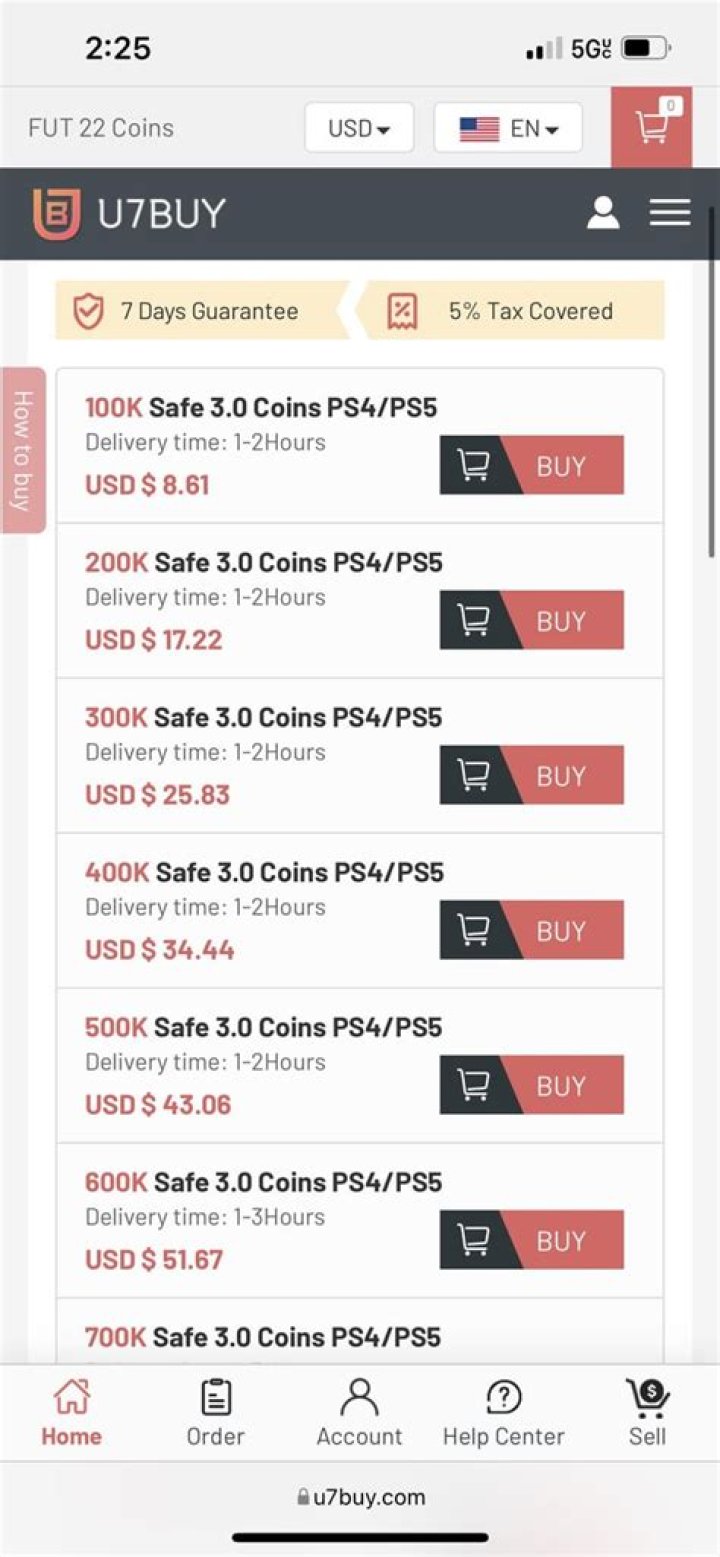
Task: Click the U7BUY logo
Action: pyautogui.click(x=129, y=214)
